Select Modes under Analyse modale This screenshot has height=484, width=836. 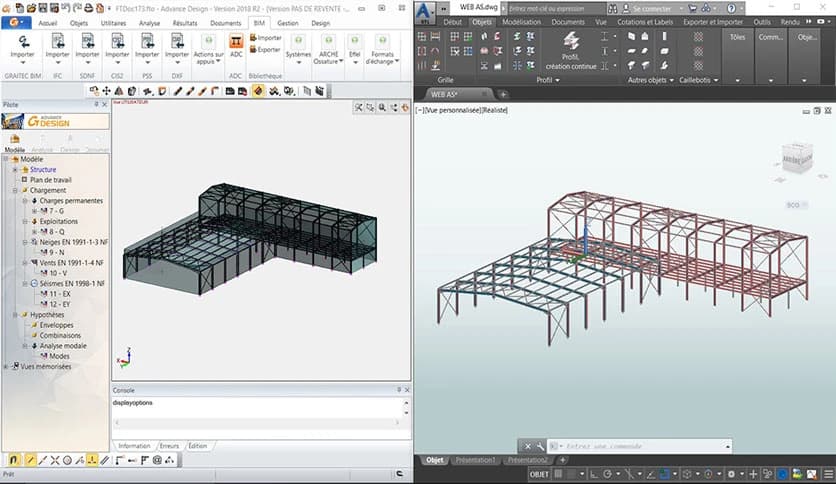click(59, 356)
